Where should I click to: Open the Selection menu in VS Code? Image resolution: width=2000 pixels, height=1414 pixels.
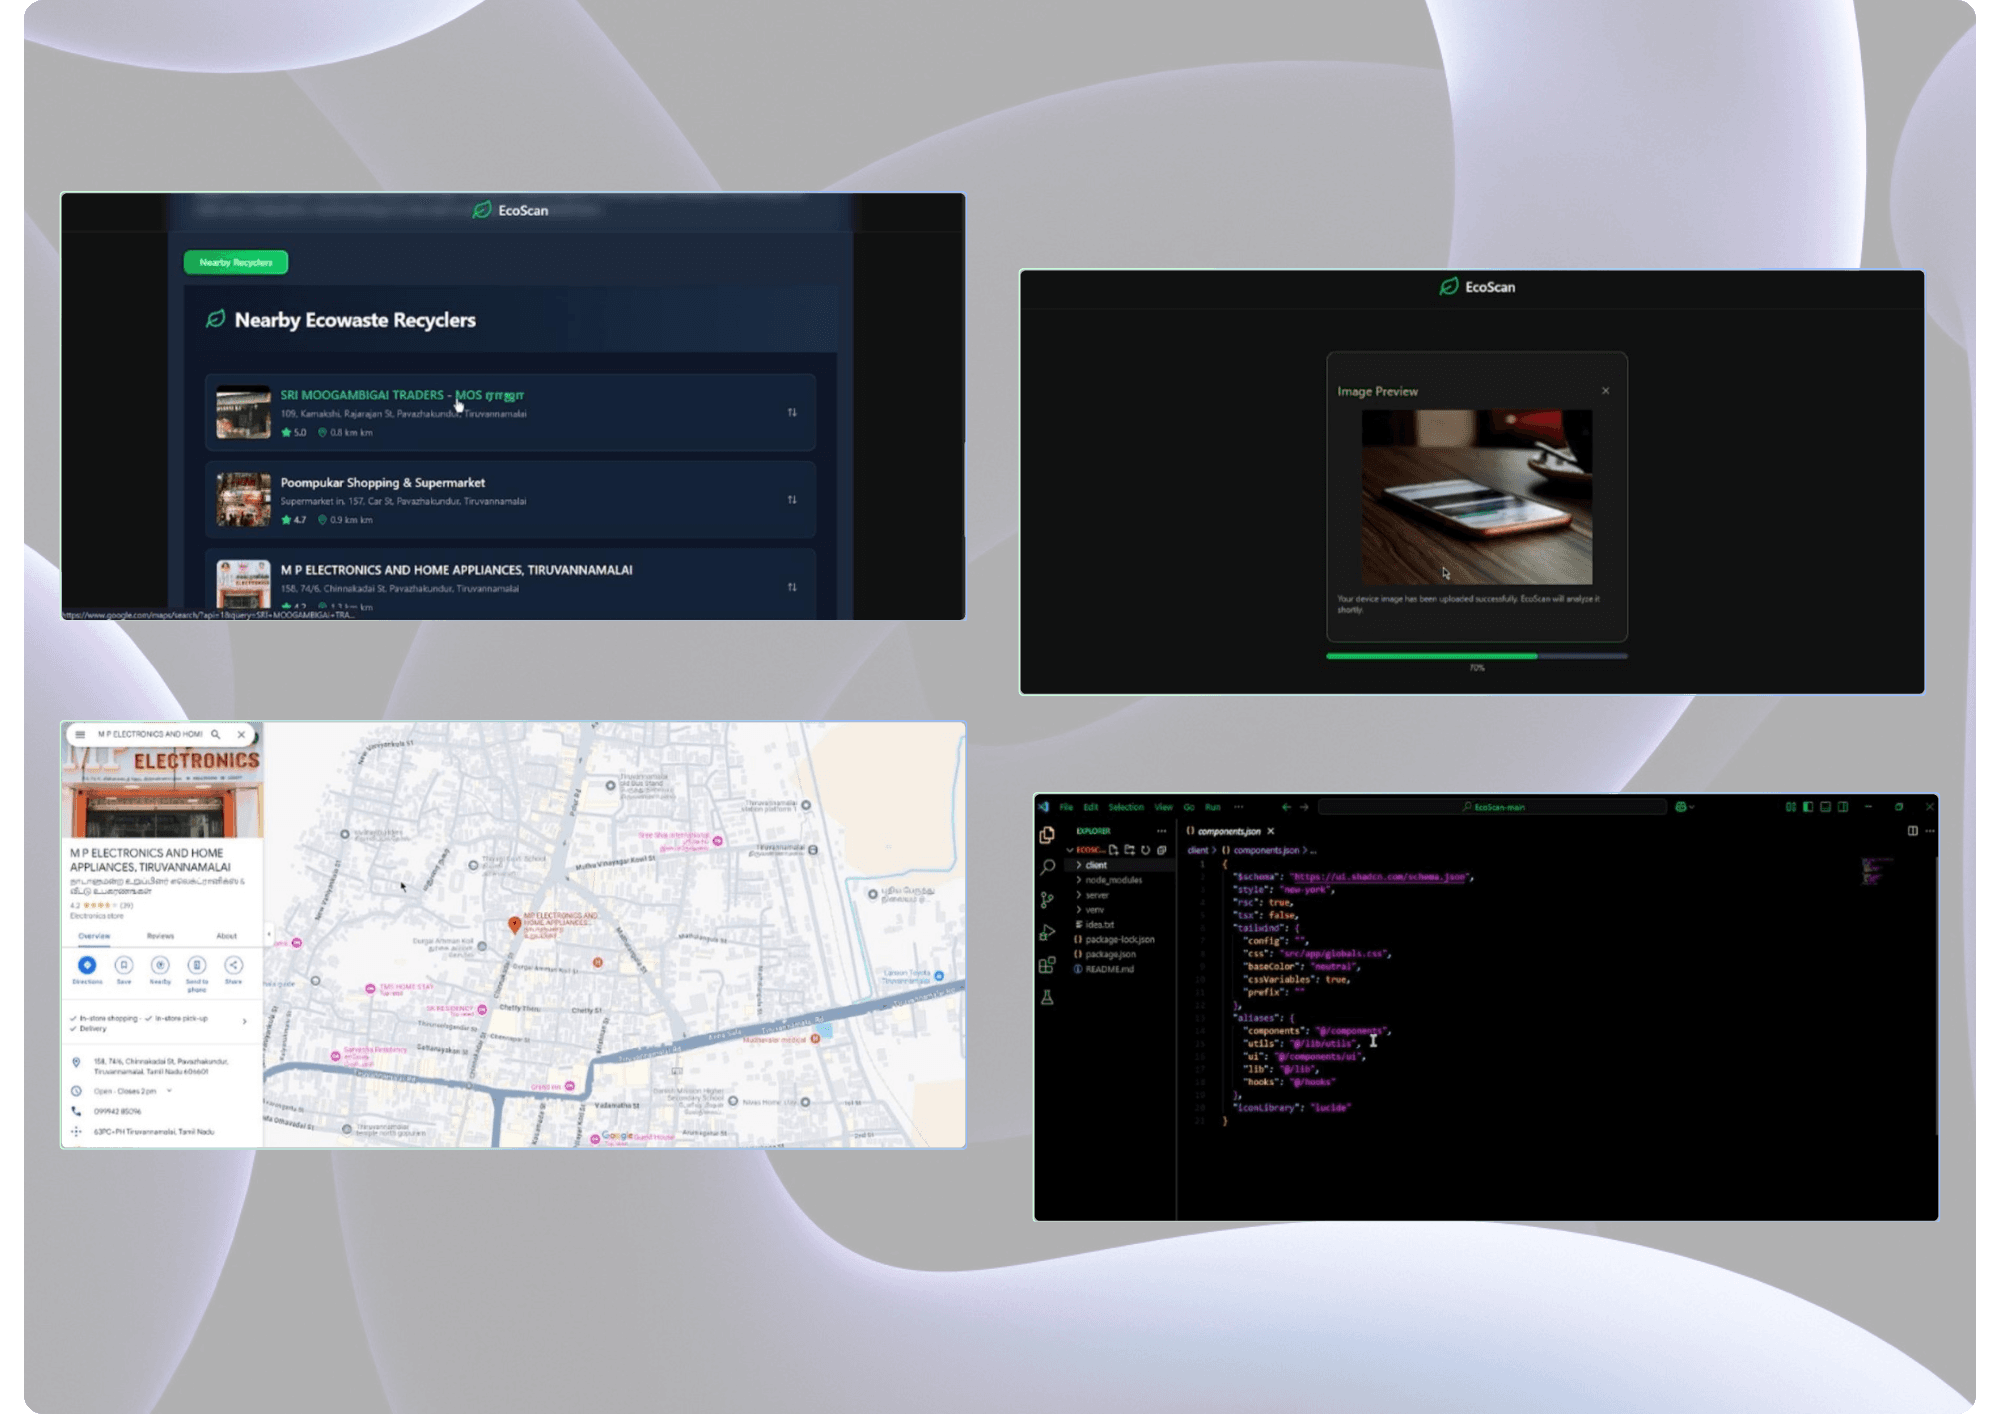click(1125, 807)
